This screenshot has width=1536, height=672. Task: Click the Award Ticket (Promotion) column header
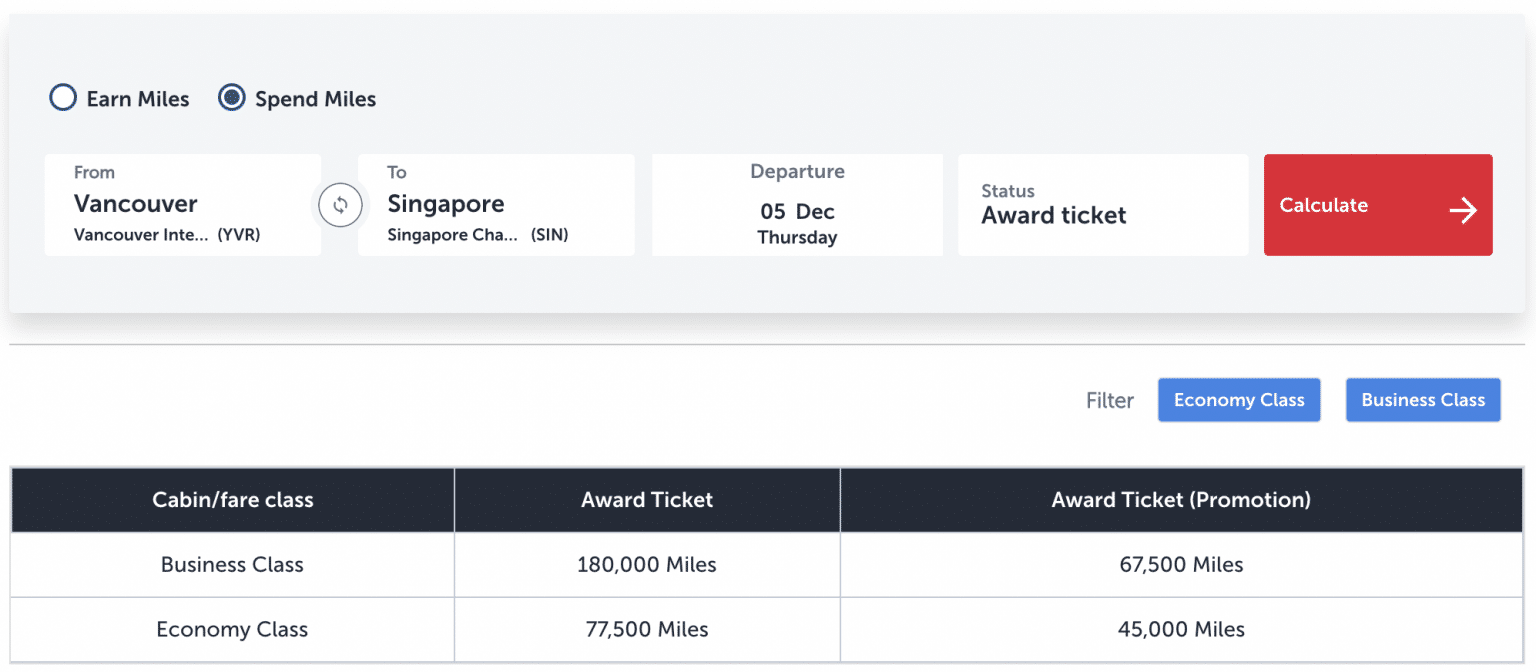[1180, 499]
